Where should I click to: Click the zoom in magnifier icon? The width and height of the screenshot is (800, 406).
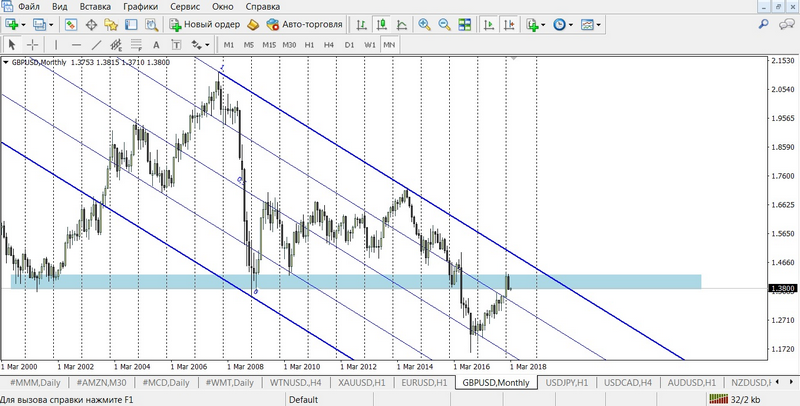tap(425, 24)
